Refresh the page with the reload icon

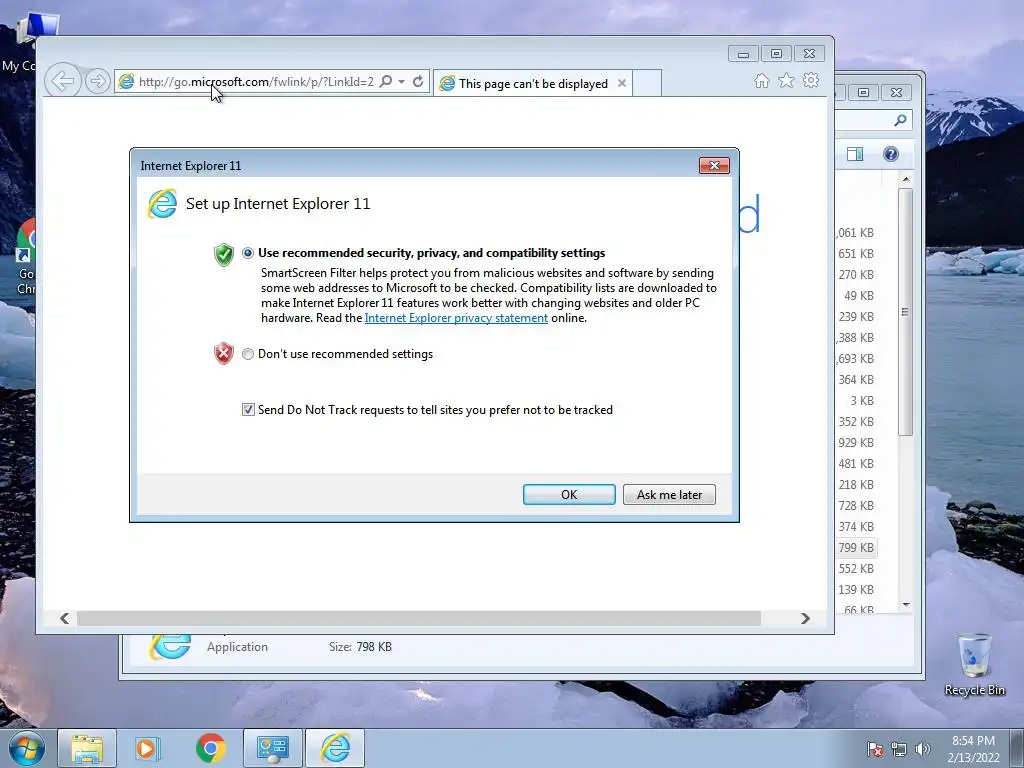418,82
